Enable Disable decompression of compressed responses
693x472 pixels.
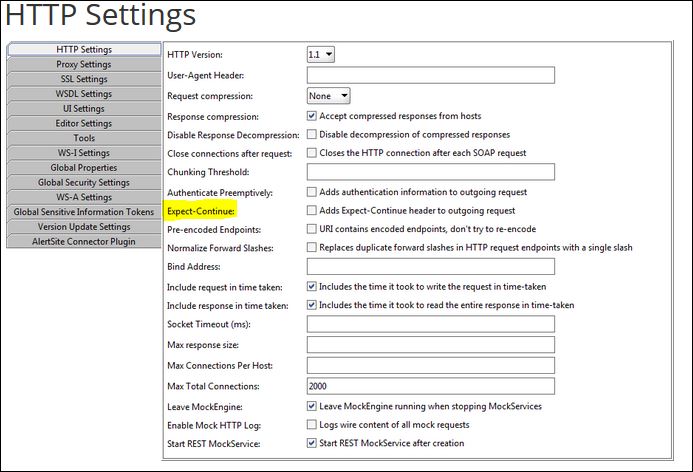click(x=312, y=134)
